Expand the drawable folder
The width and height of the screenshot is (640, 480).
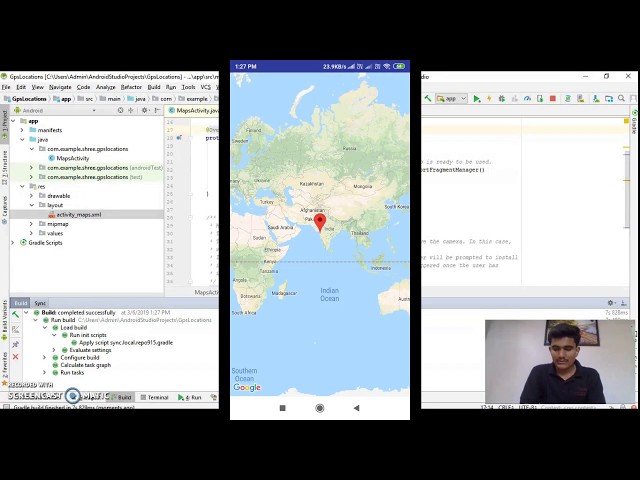31,196
